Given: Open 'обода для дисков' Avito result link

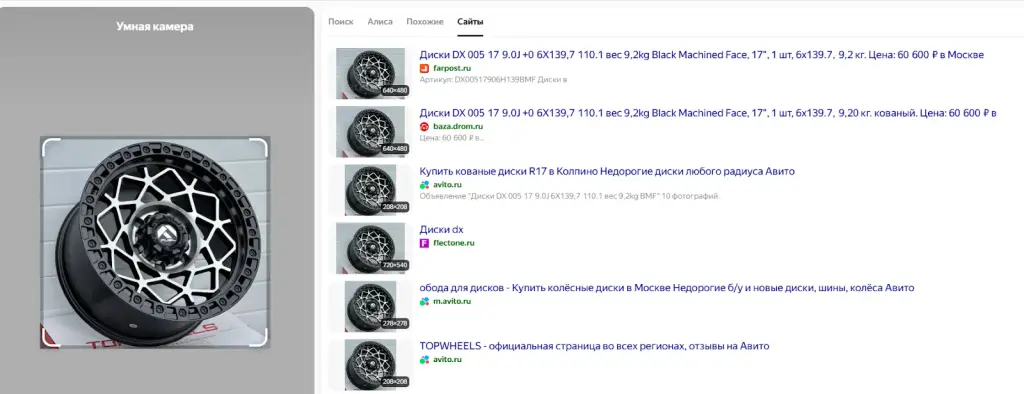Looking at the screenshot, I should [667, 287].
